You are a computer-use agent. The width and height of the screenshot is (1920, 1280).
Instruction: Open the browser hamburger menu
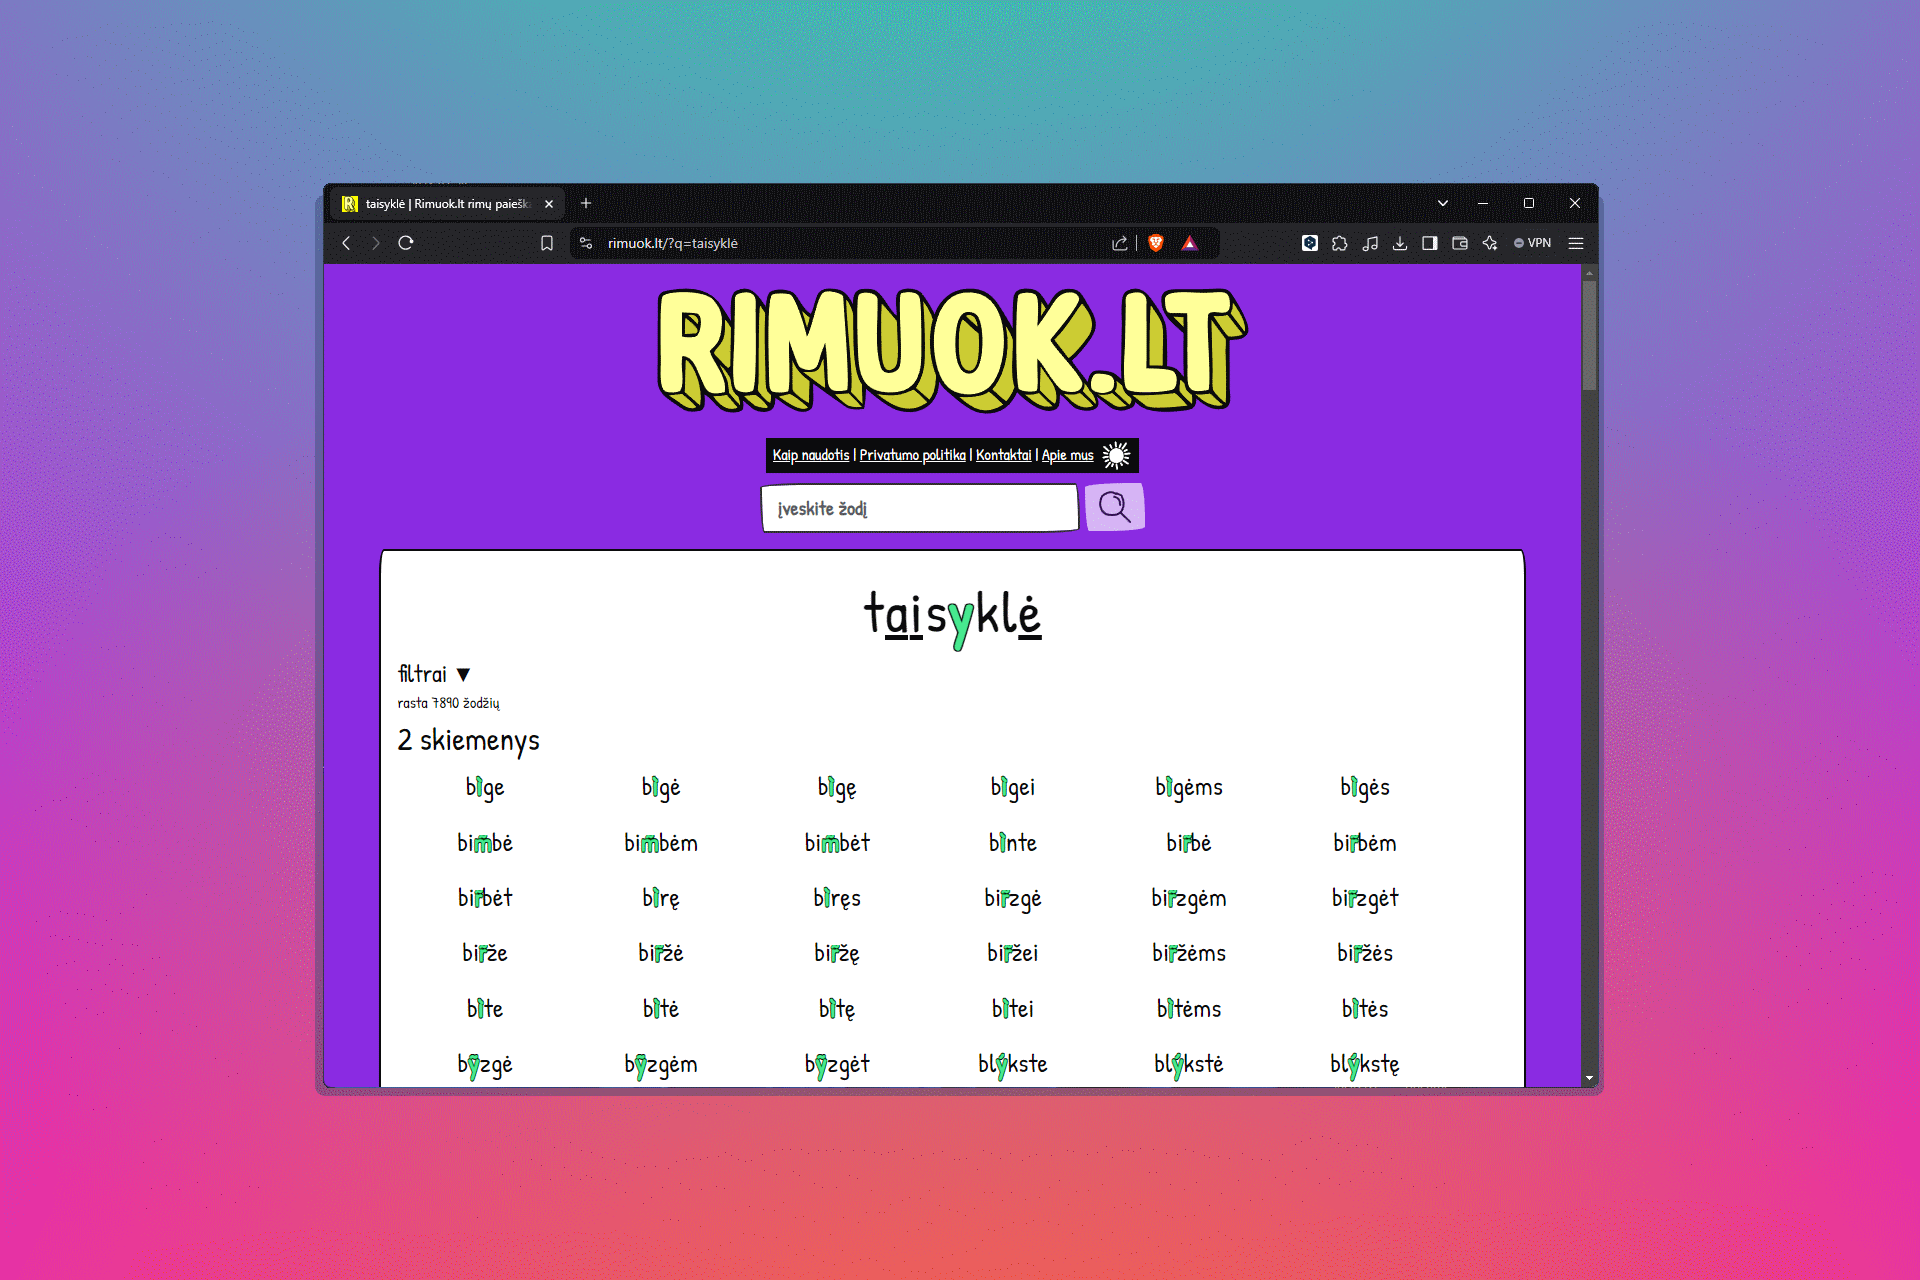point(1576,243)
